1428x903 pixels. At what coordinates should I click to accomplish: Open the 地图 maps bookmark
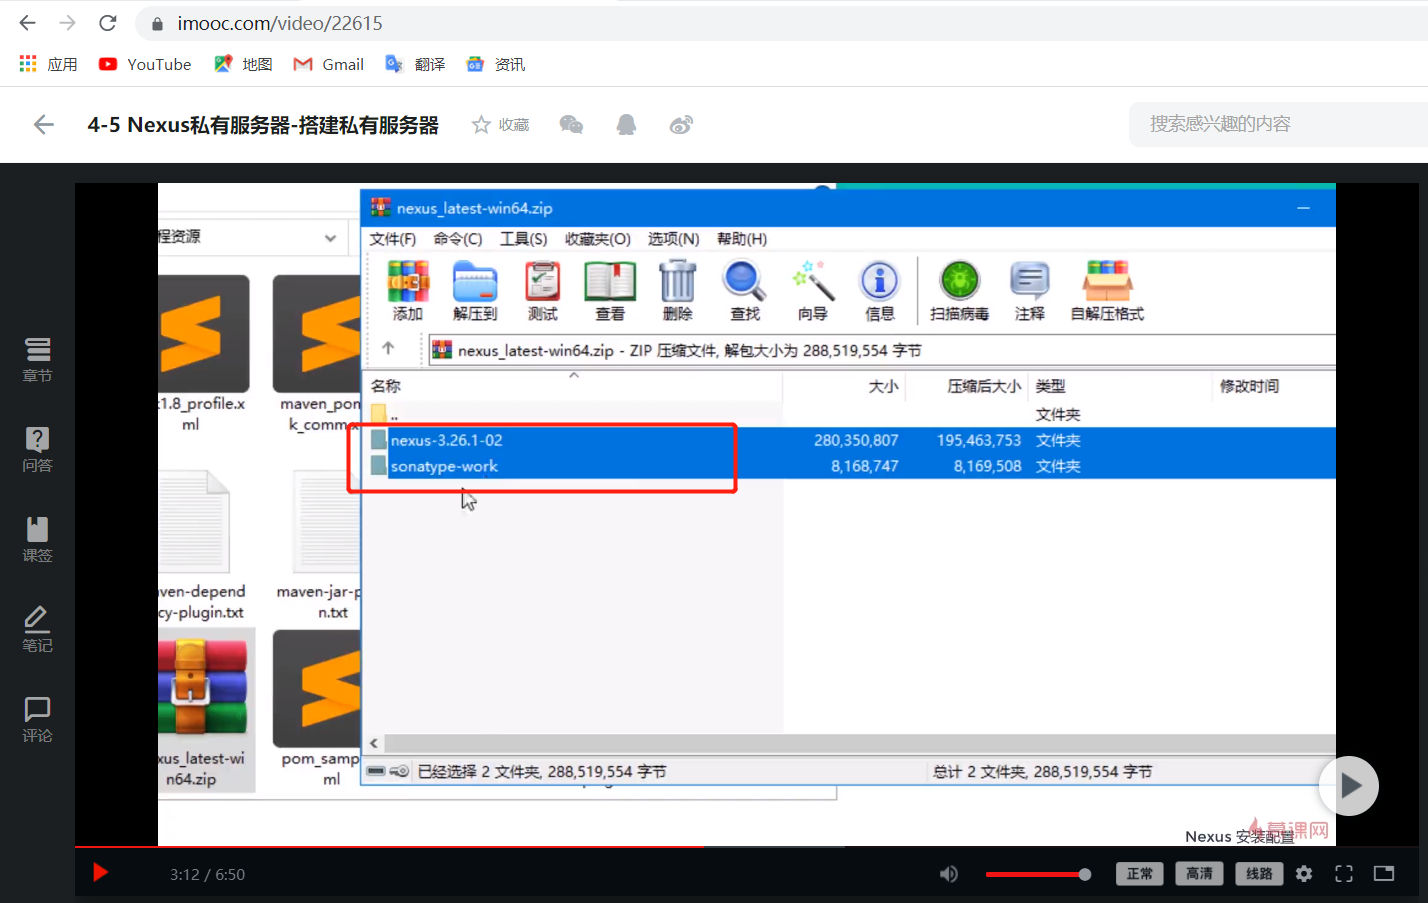point(243,64)
